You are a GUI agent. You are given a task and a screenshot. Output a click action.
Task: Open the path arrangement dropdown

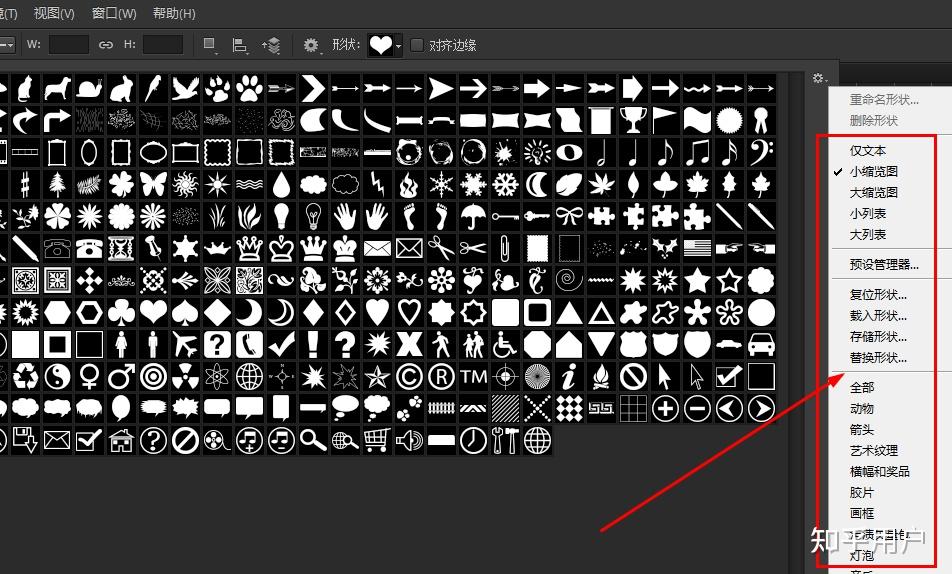pos(271,45)
